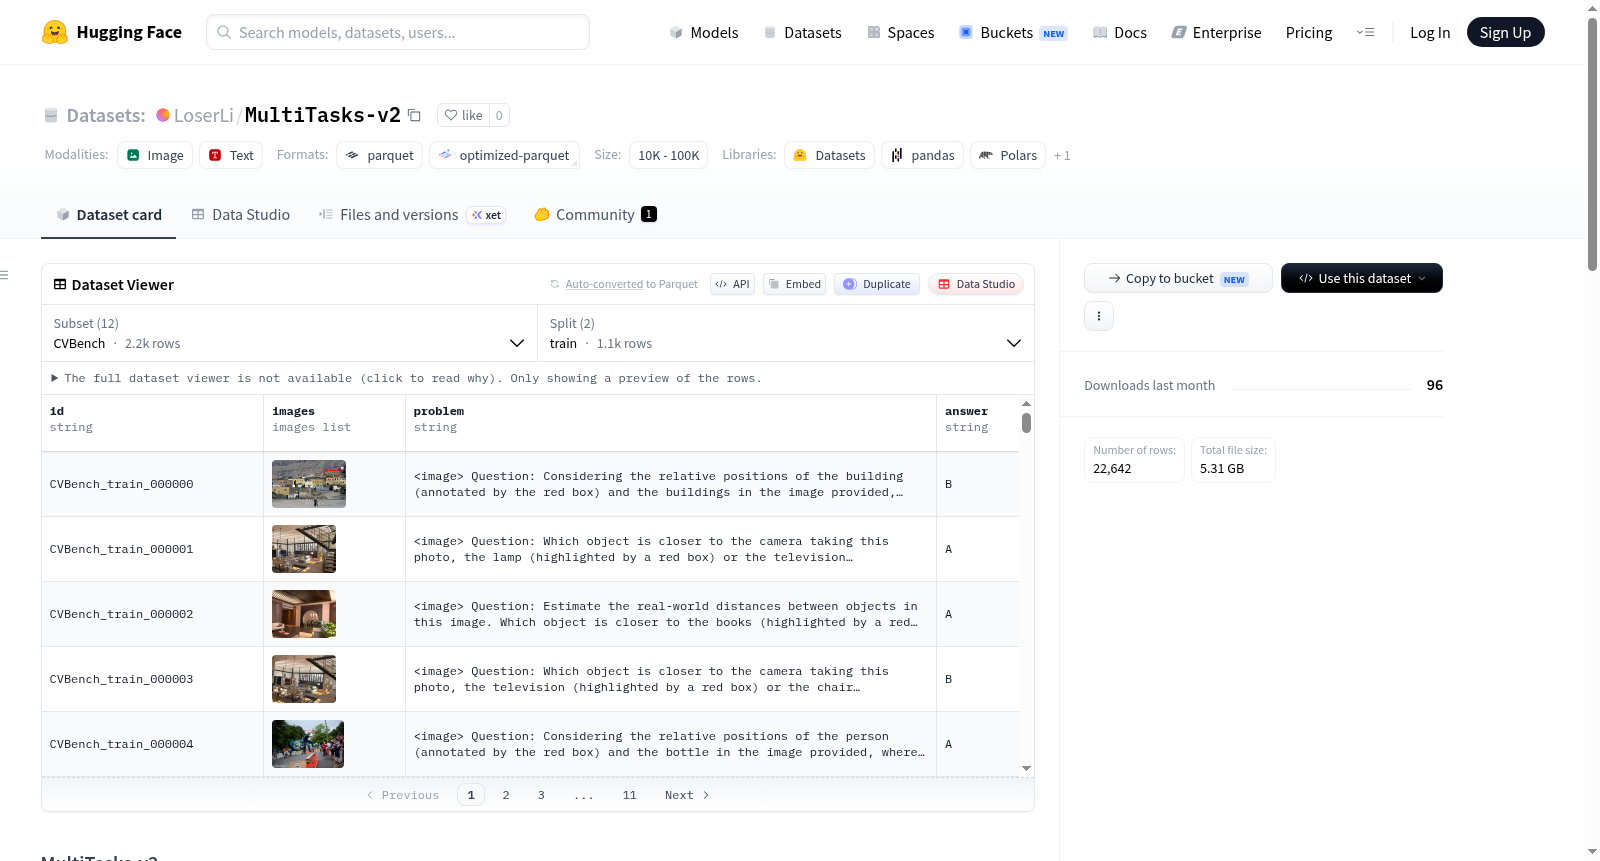
Task: Open the Community tab
Action: [x=595, y=214]
